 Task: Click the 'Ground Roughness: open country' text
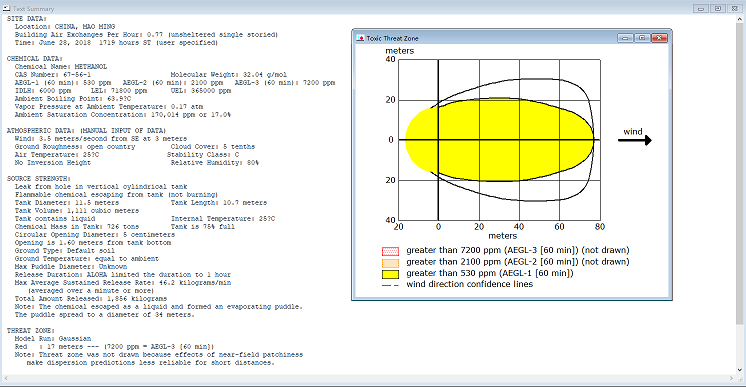(75, 147)
